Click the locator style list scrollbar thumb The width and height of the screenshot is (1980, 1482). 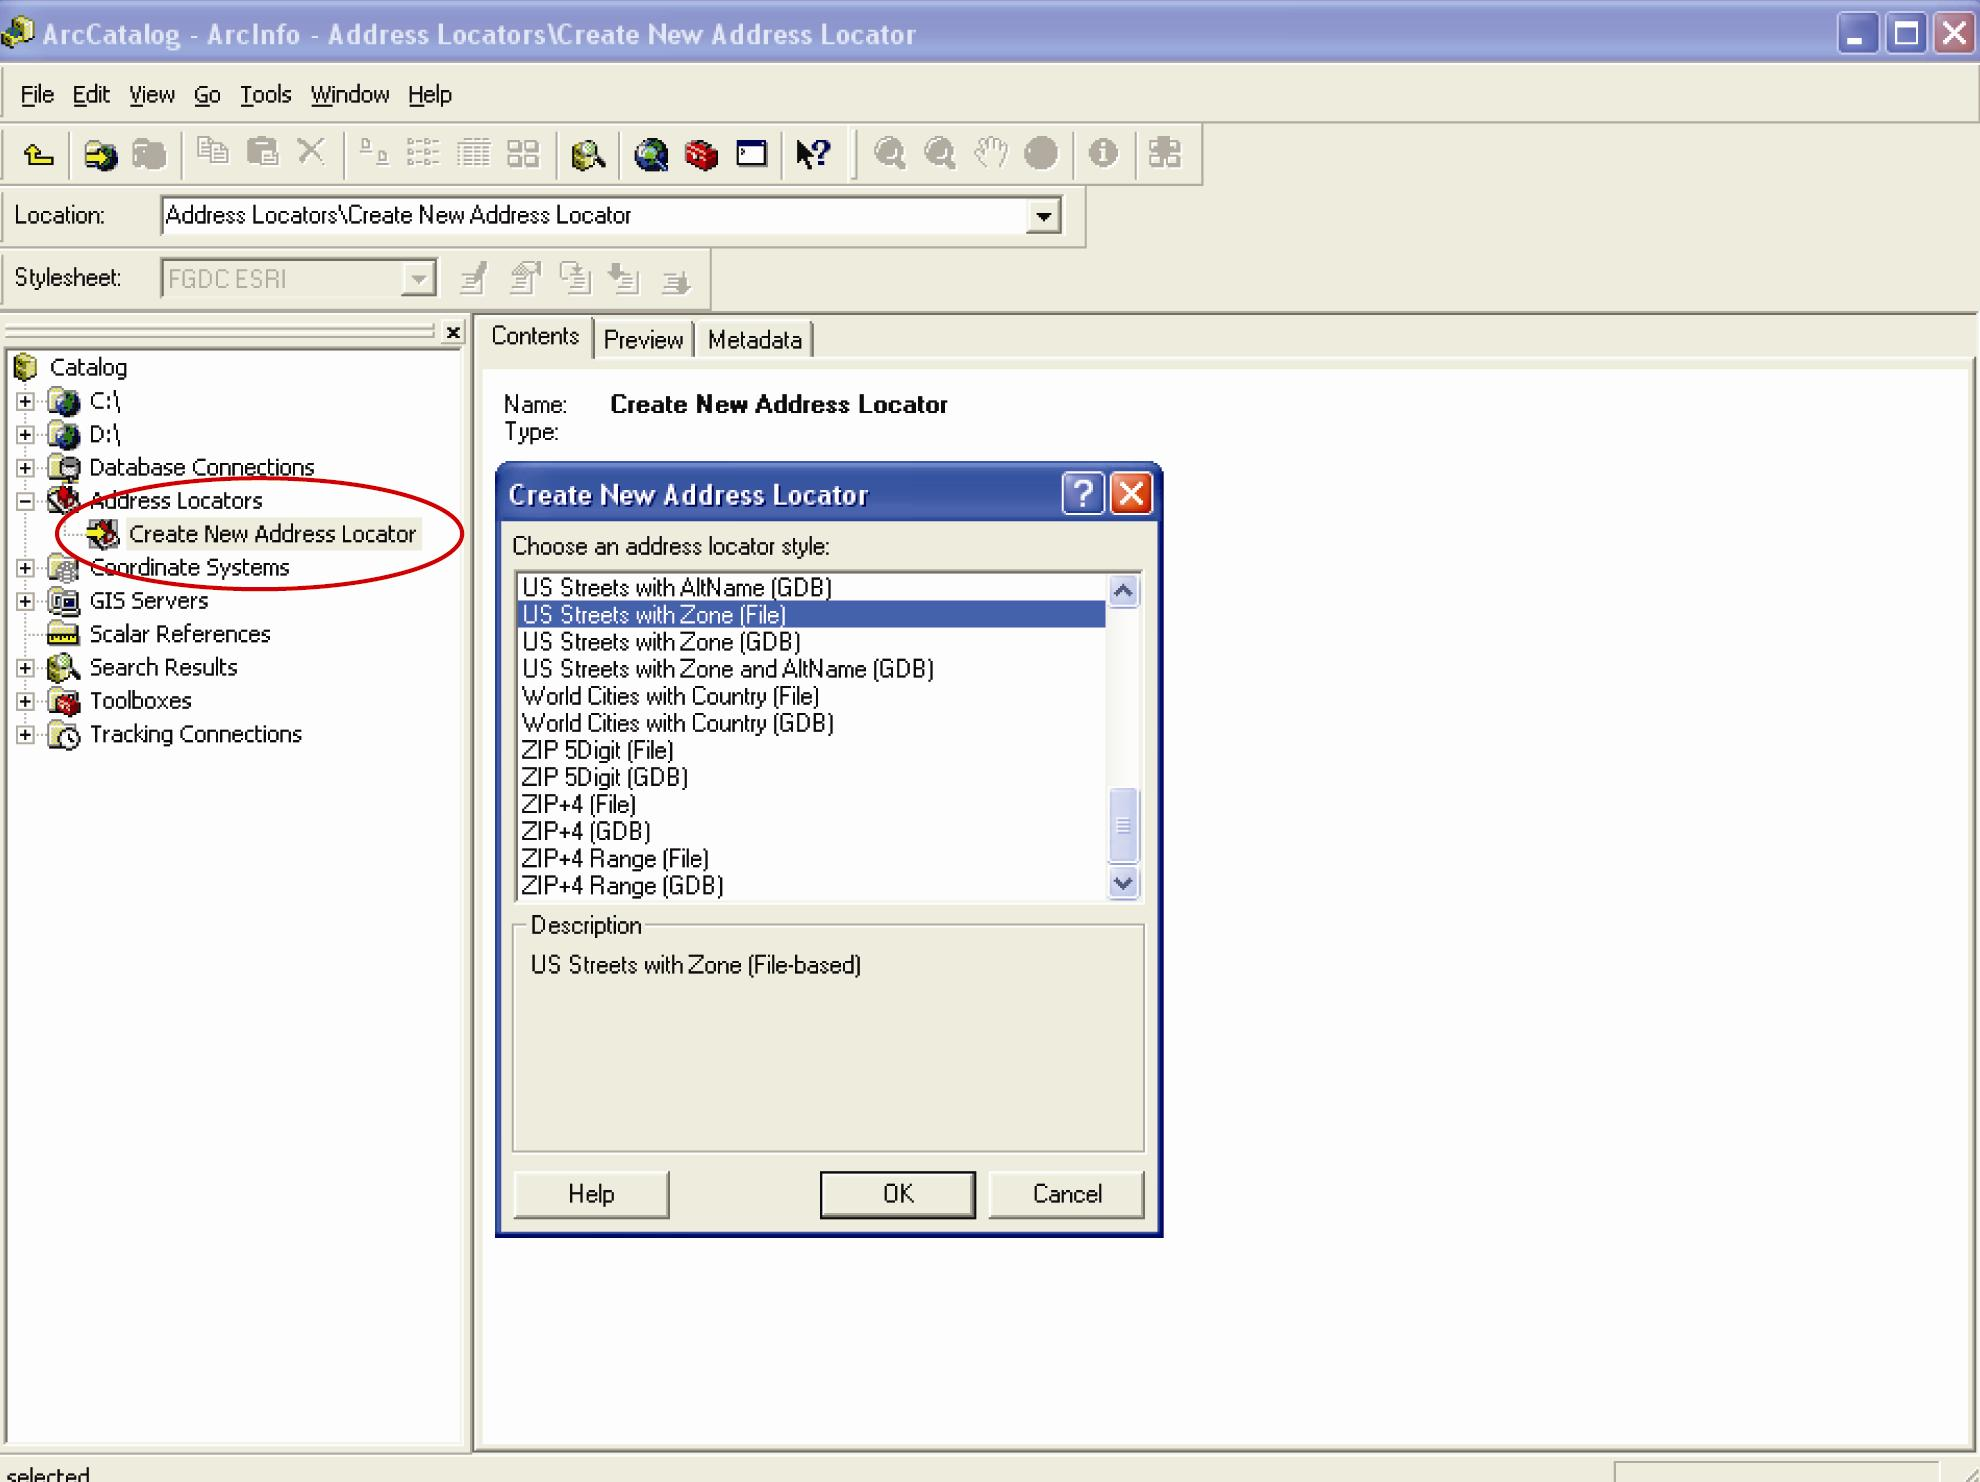click(x=1123, y=825)
